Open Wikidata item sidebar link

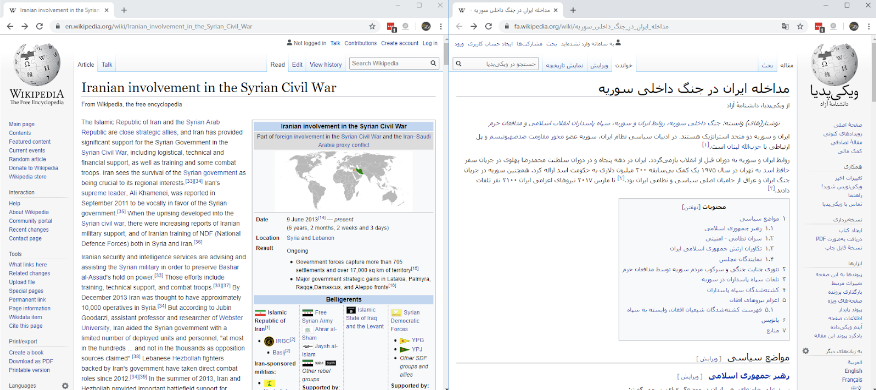click(26, 317)
